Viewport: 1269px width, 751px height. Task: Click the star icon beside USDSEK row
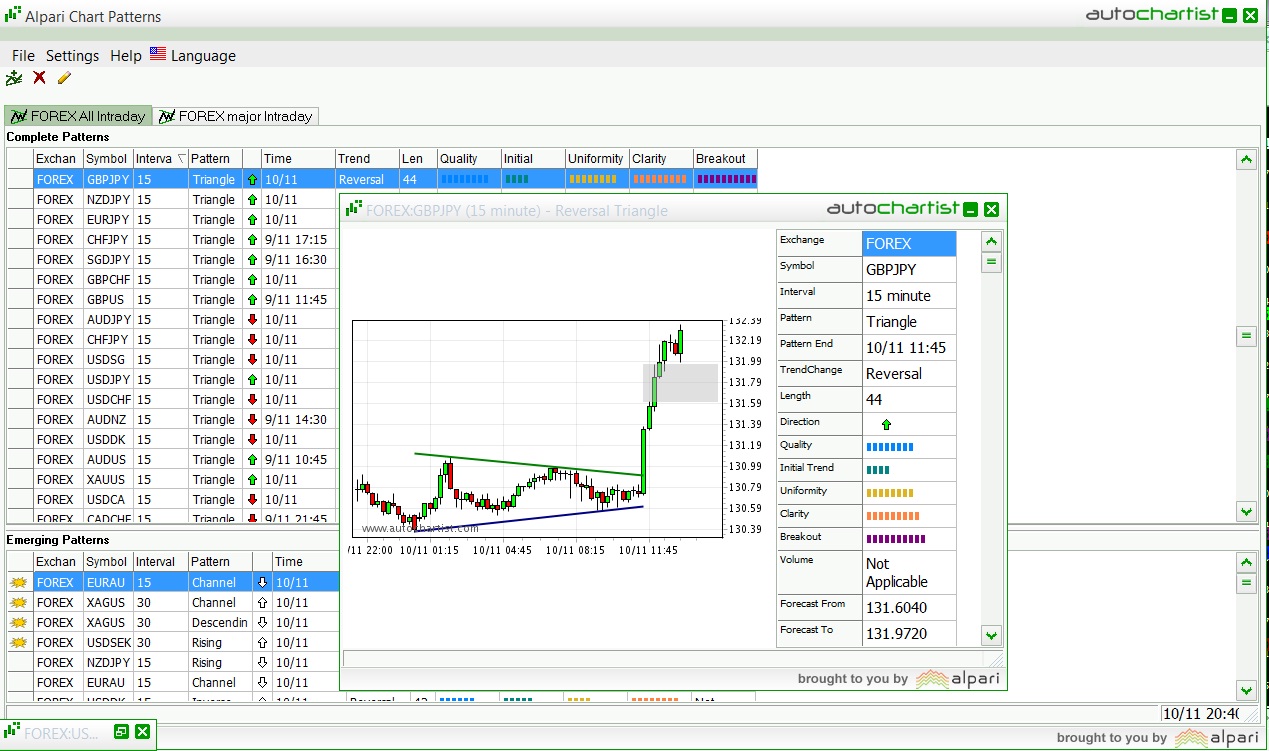(x=18, y=643)
